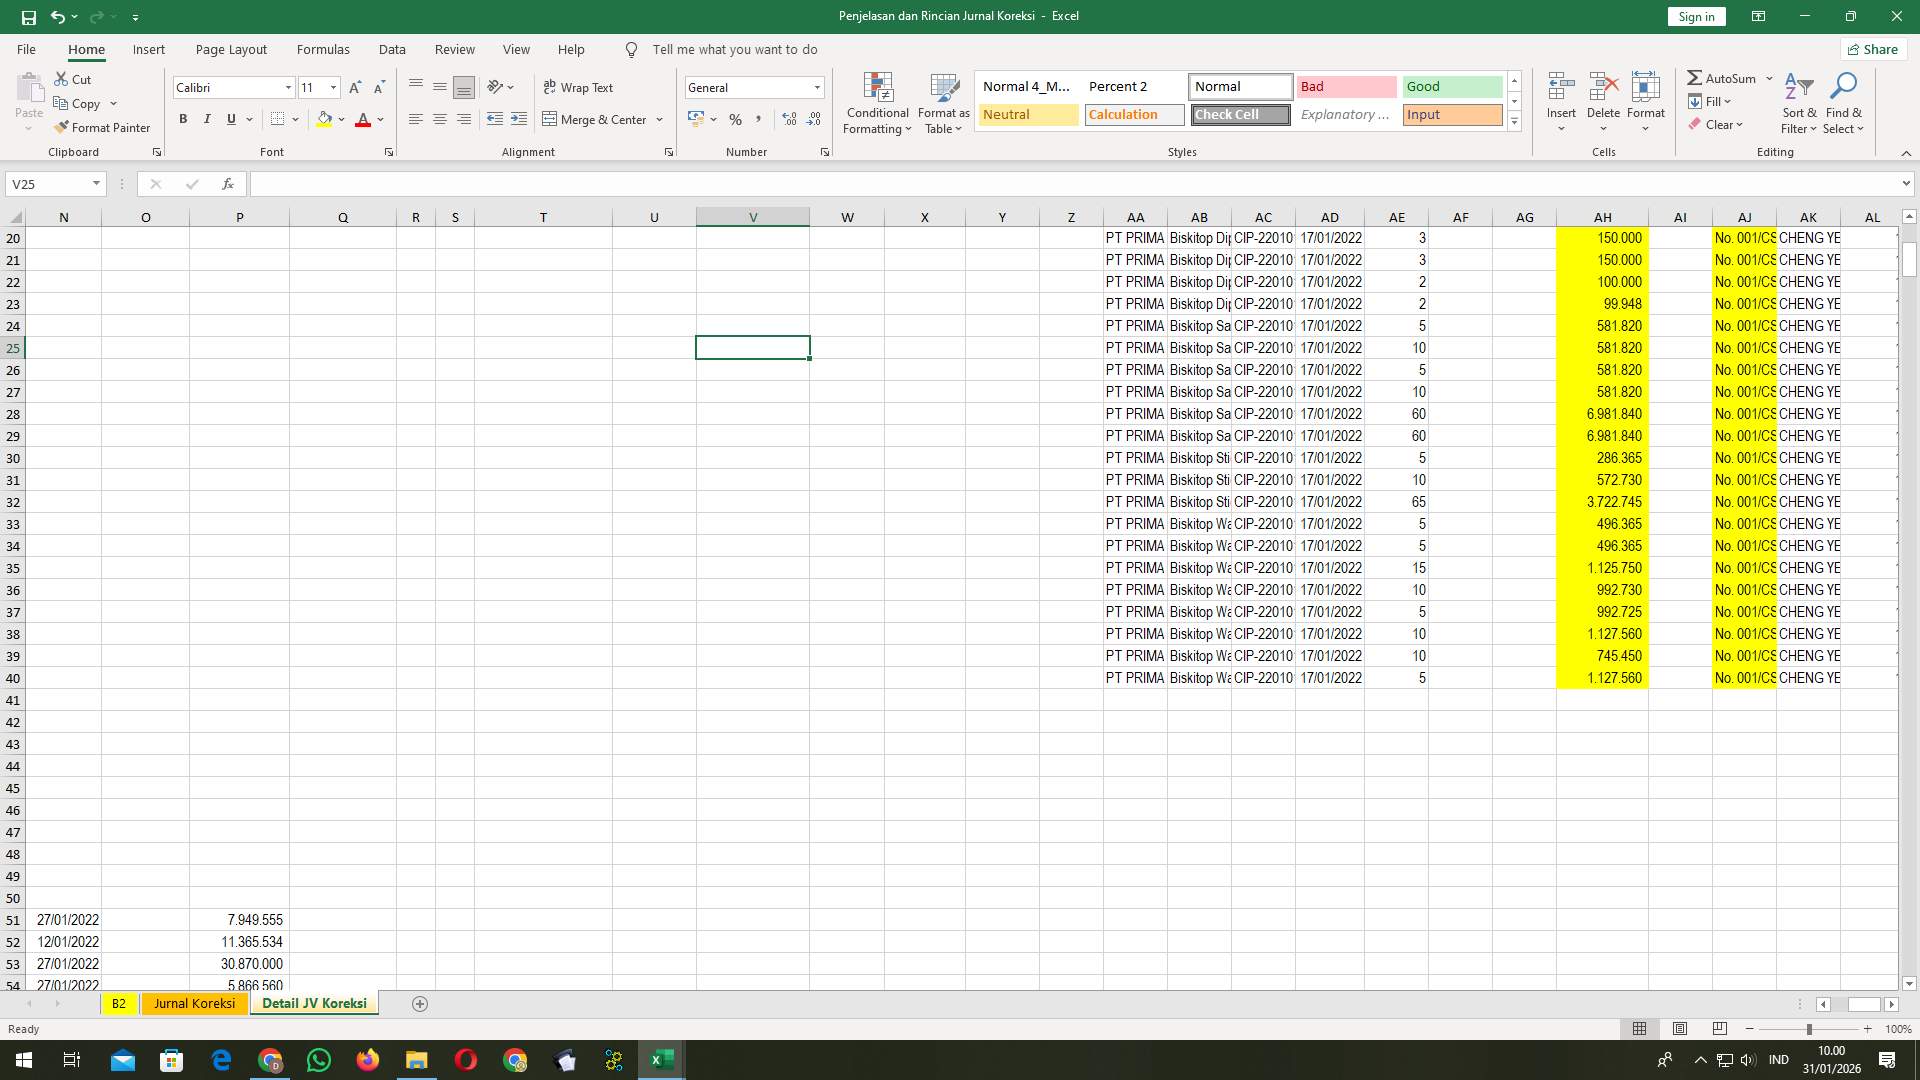
Task: Select the Format Painter tool
Action: click(x=103, y=127)
